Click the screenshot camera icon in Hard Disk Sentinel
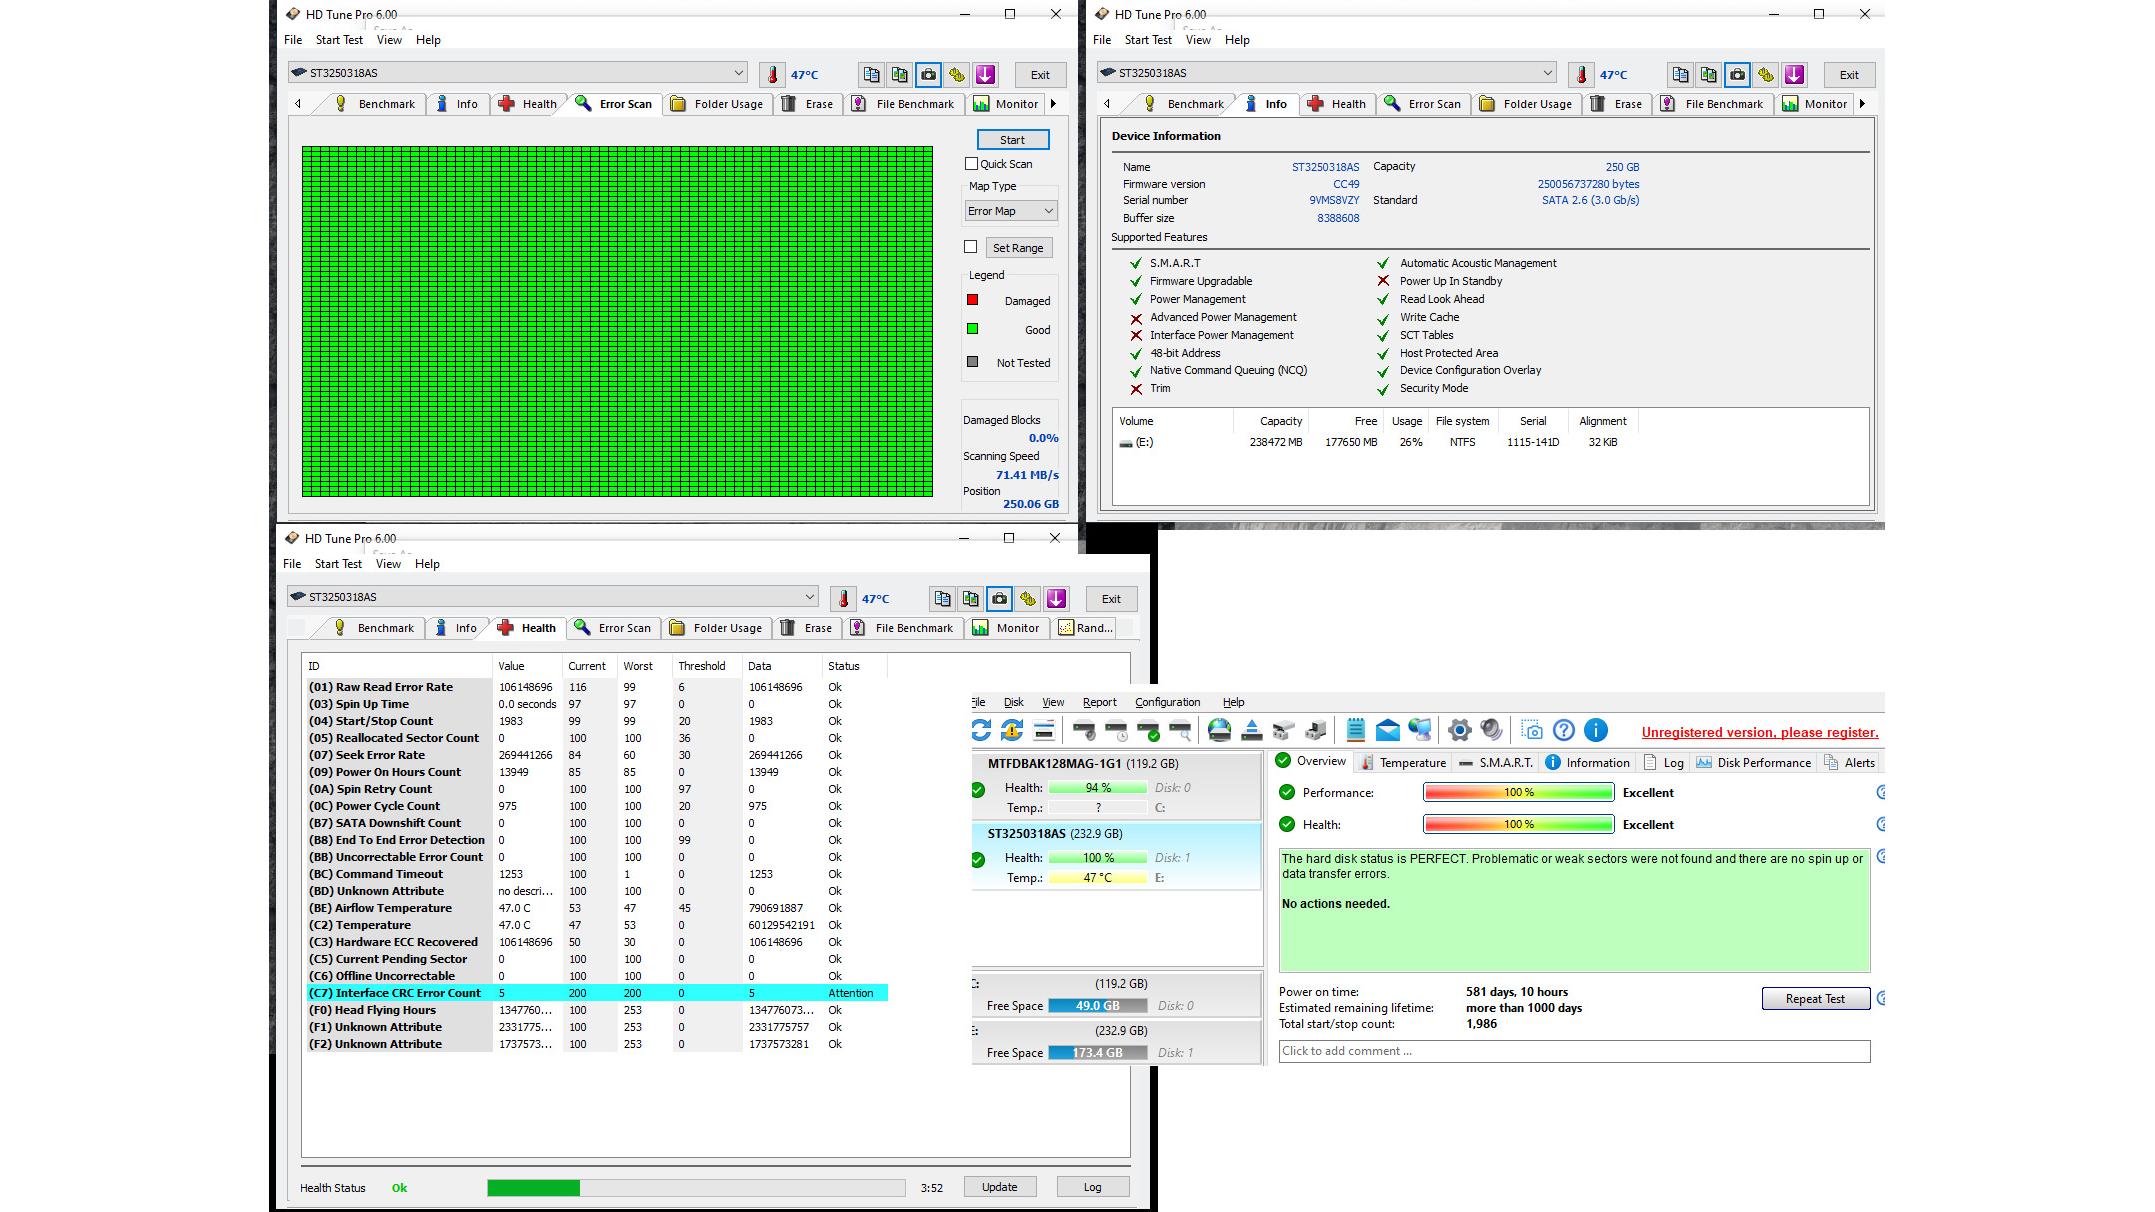The image size is (2155, 1212). point(1532,731)
